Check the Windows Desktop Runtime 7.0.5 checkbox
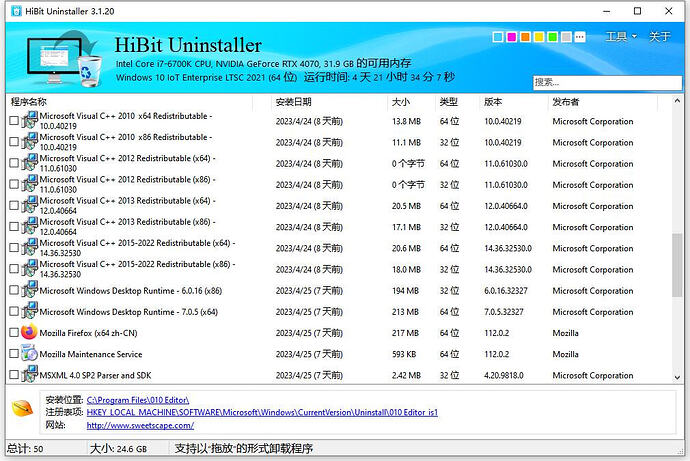Image resolution: width=690 pixels, height=461 pixels. click(x=14, y=311)
